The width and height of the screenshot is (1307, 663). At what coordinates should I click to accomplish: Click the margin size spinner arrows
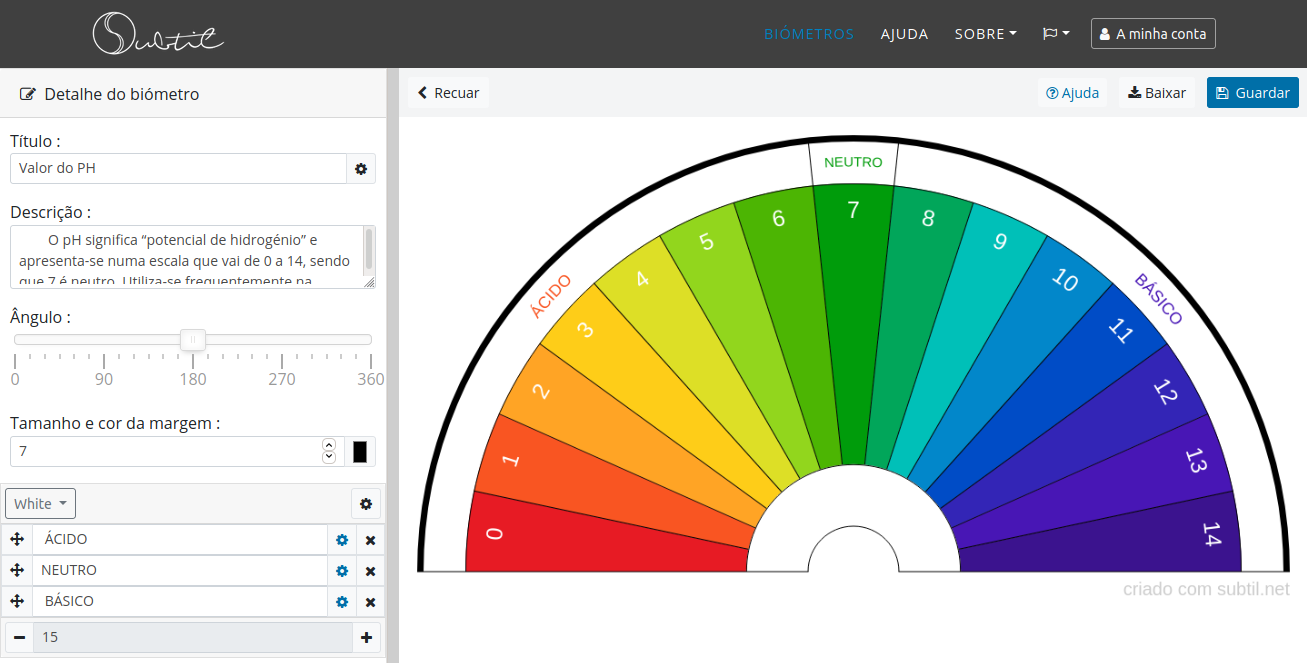tap(329, 451)
